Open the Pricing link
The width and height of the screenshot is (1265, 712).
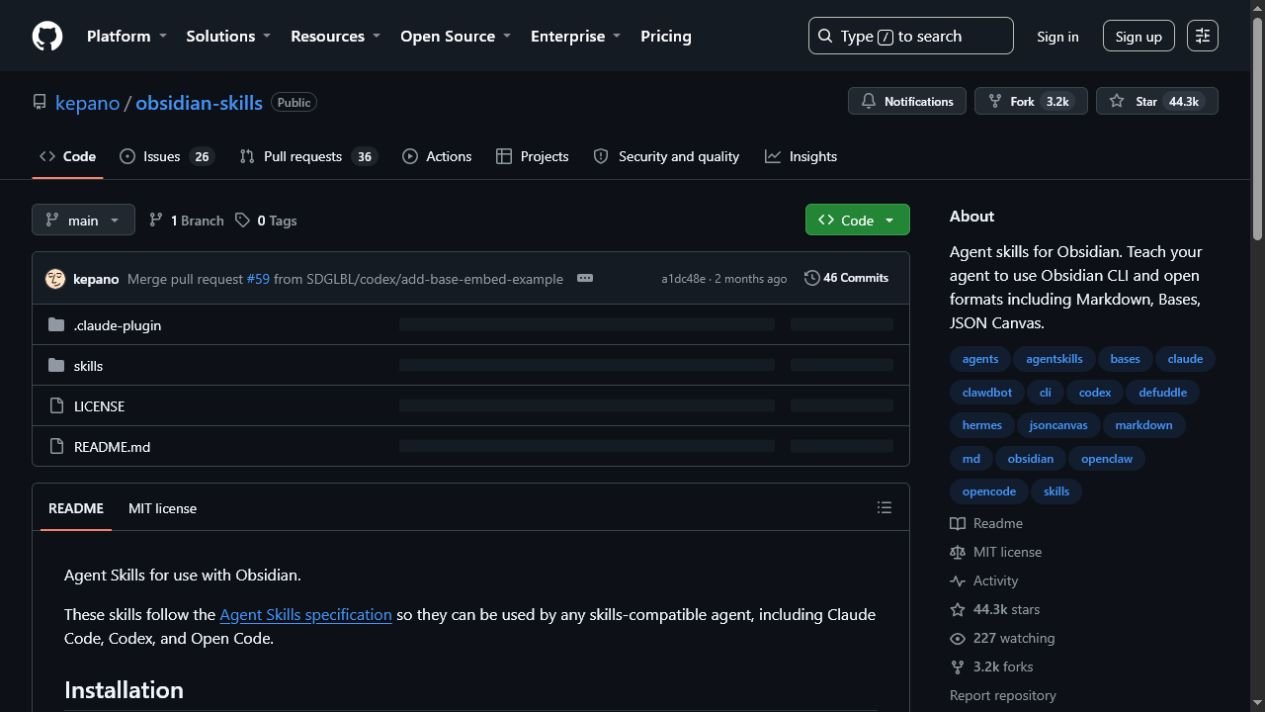tap(666, 36)
